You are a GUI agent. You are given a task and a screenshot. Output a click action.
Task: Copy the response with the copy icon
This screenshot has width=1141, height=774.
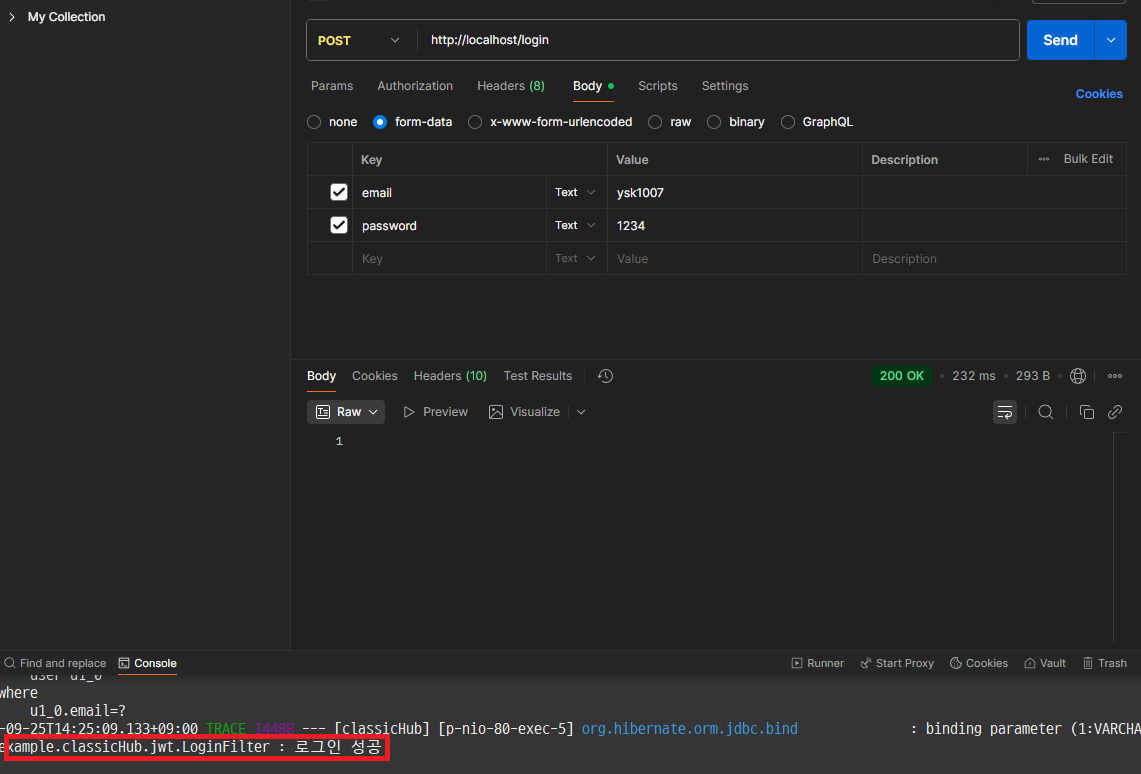click(1086, 412)
